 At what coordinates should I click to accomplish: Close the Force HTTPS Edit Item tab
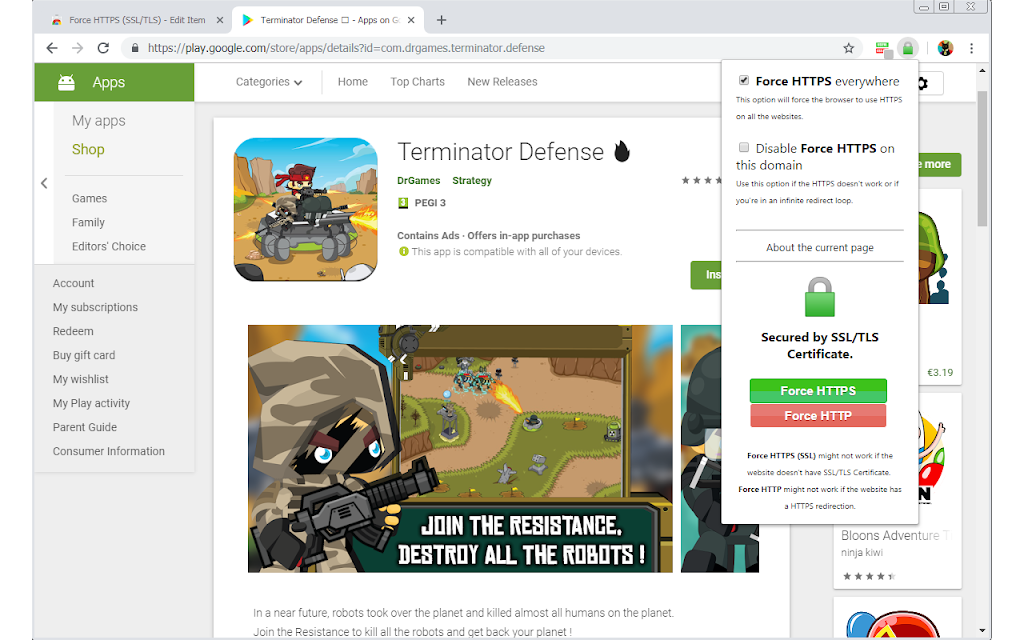pyautogui.click(x=219, y=20)
